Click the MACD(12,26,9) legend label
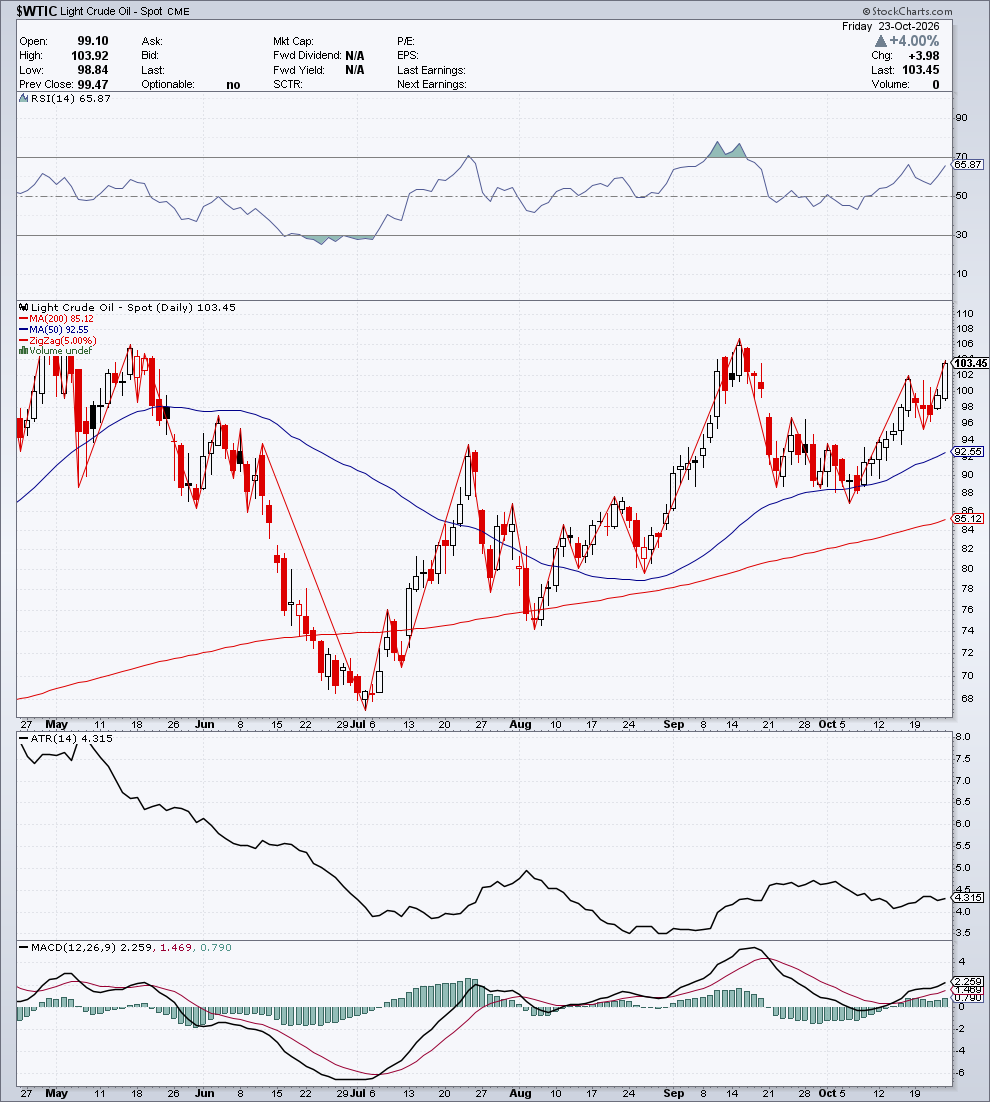990x1102 pixels. (x=74, y=947)
